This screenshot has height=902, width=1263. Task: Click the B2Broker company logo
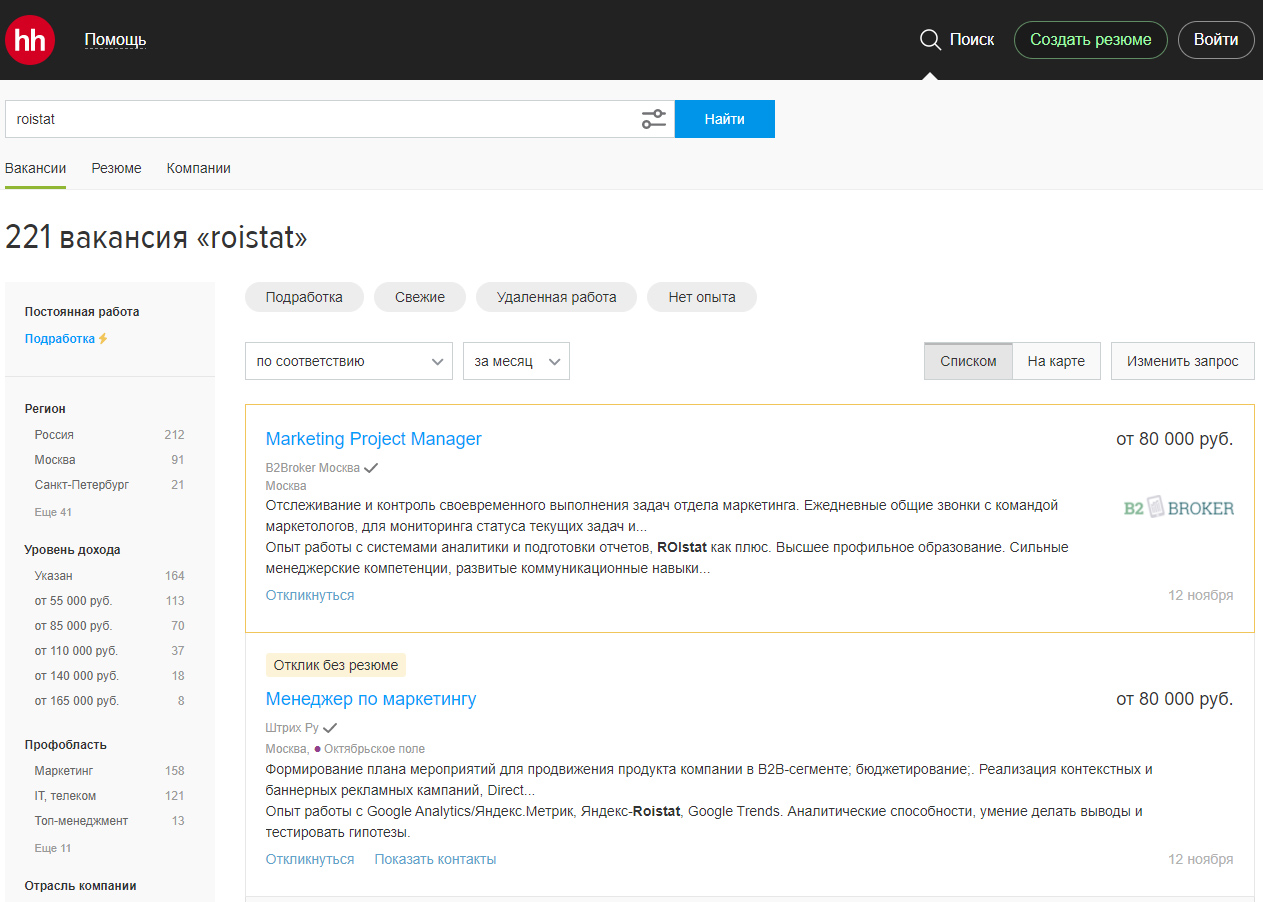pos(1179,508)
